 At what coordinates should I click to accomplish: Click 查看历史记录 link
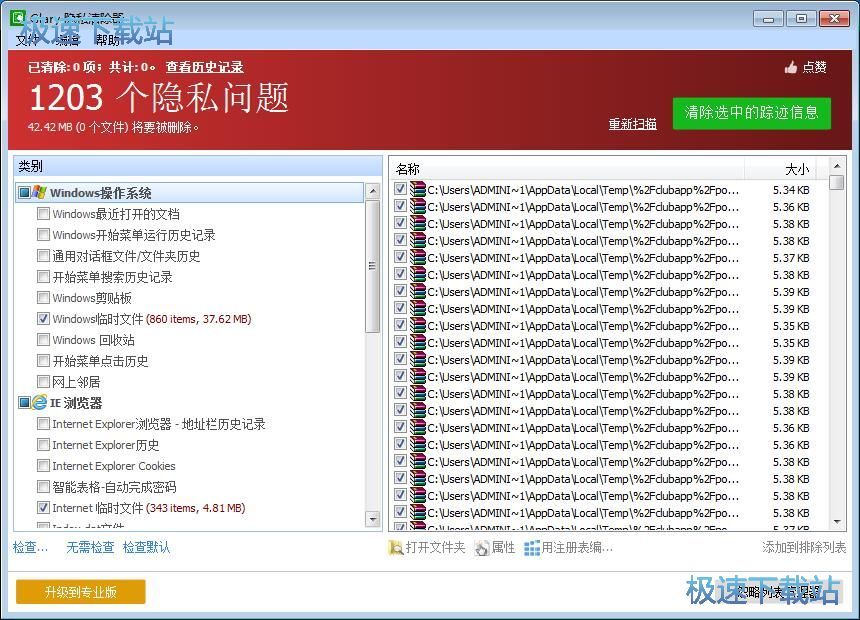pos(205,67)
